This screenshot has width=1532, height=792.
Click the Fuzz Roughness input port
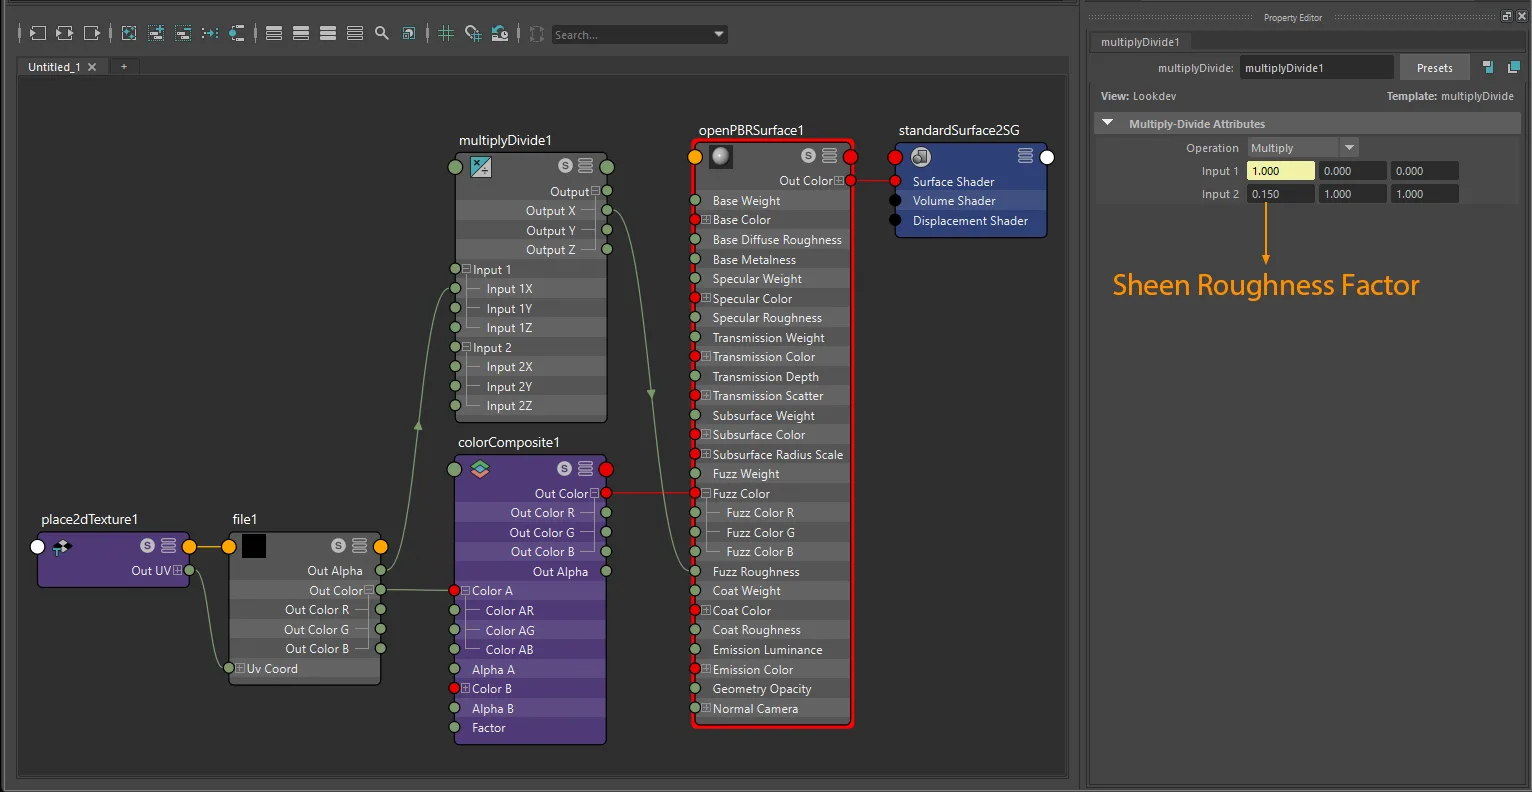click(695, 571)
